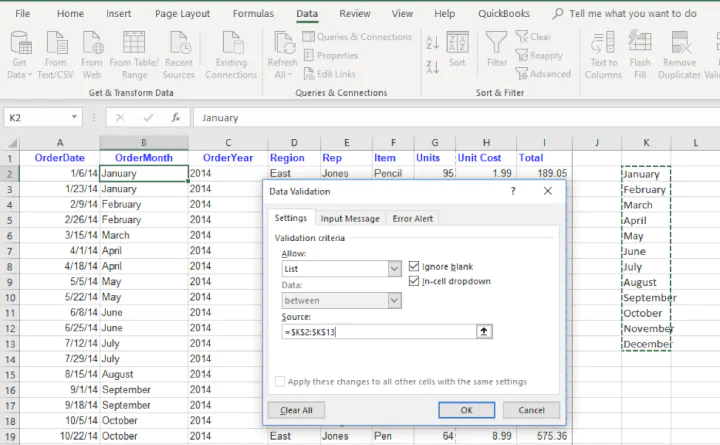The image size is (720, 445).
Task: Click Cancel in Data Validation
Action: (531, 410)
